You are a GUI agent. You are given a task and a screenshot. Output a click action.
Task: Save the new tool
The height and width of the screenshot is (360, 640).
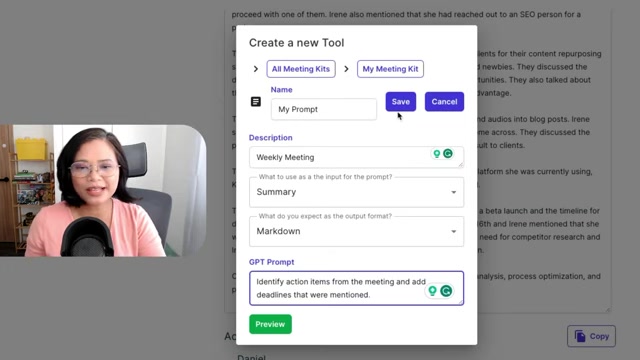coord(400,102)
